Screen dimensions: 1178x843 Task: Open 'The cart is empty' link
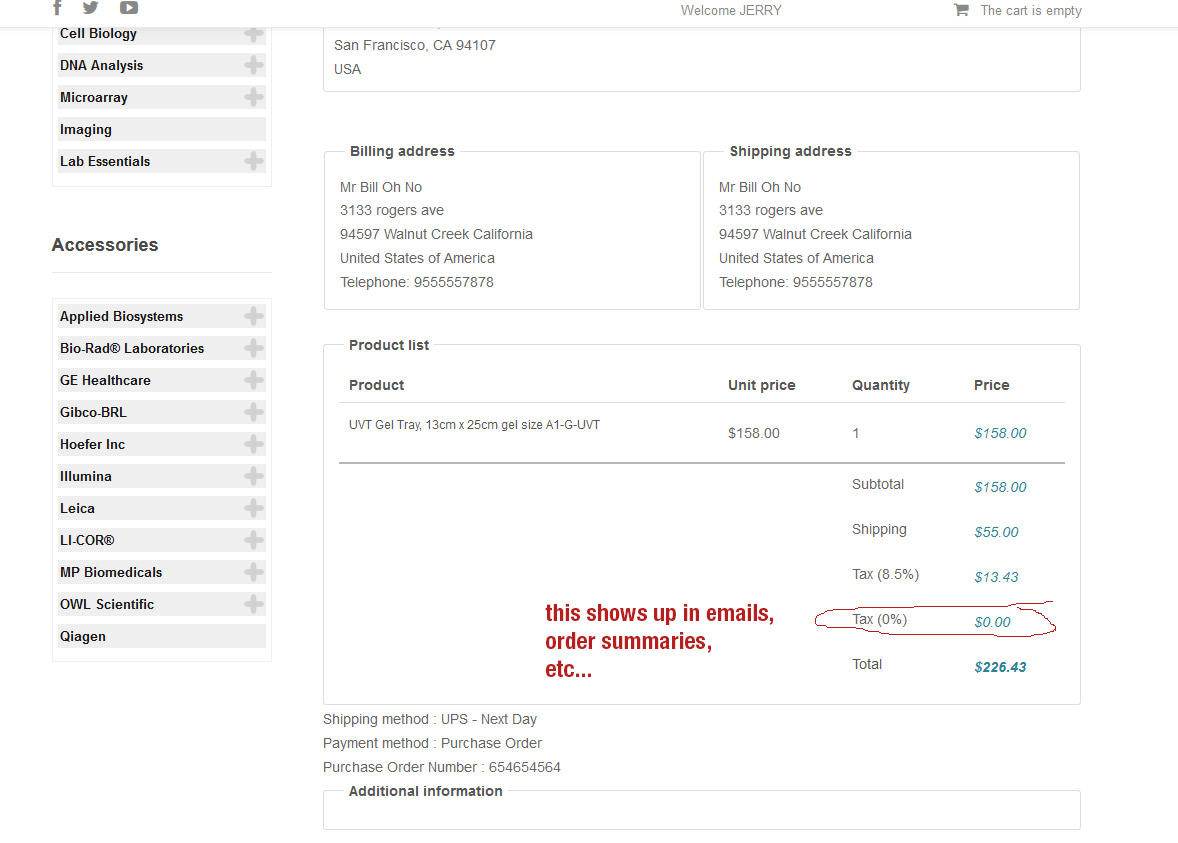pyautogui.click(x=1031, y=11)
